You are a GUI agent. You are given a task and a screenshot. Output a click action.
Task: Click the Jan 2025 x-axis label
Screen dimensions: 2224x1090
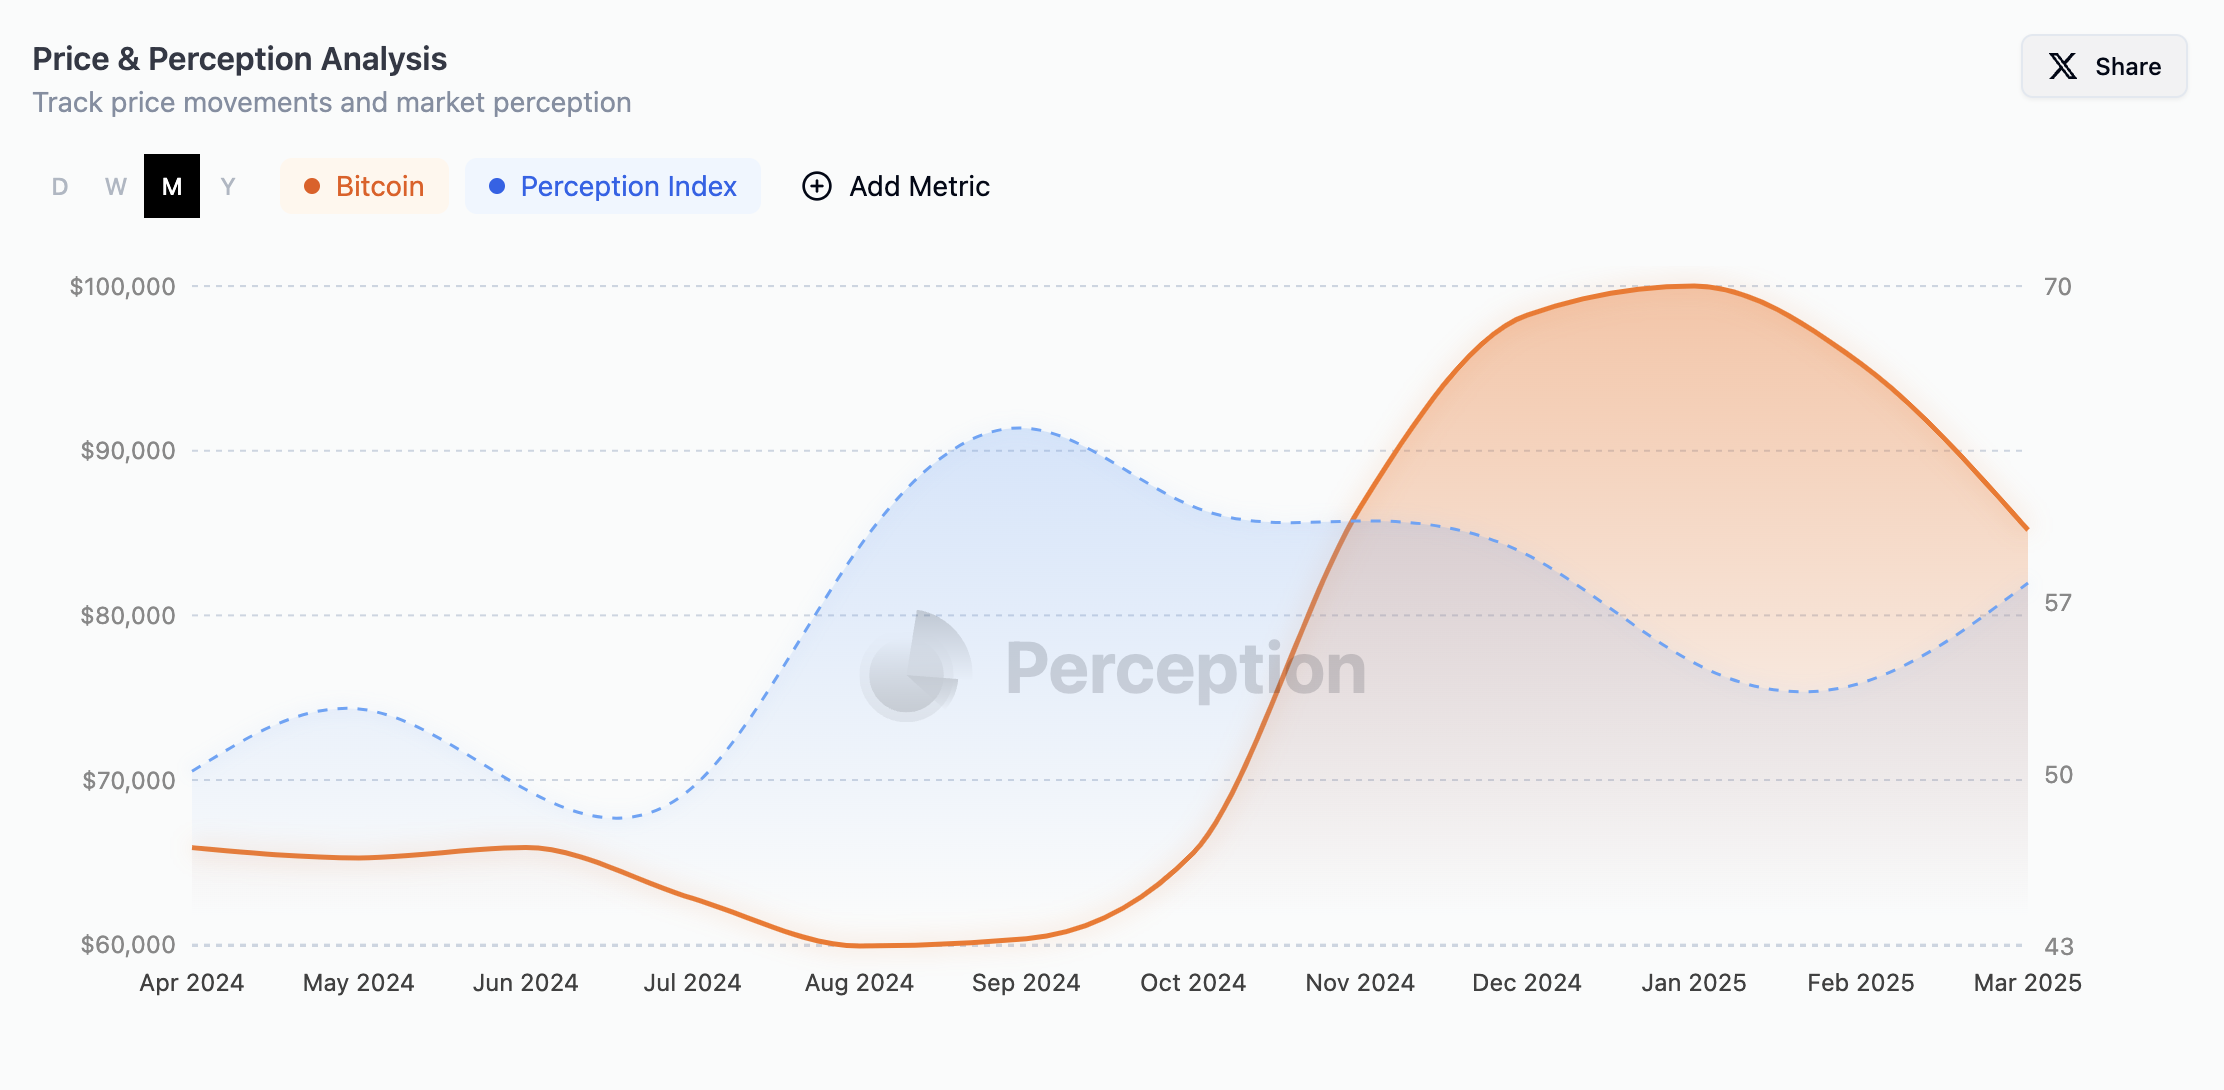(x=1694, y=983)
